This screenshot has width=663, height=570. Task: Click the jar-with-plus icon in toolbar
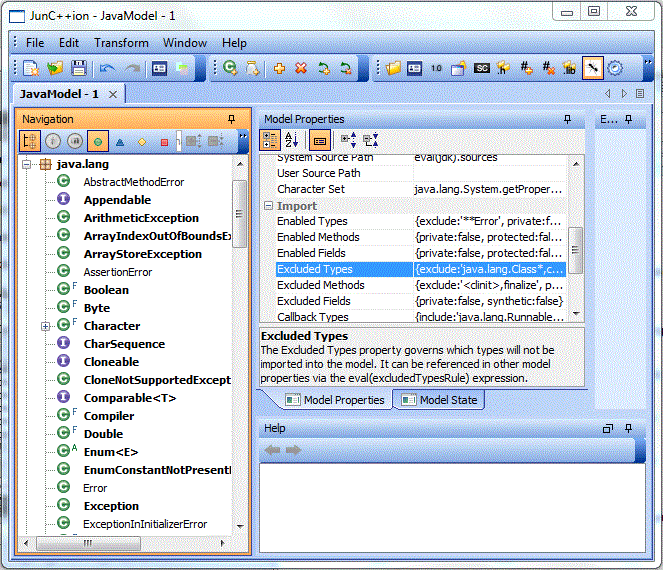pos(252,68)
